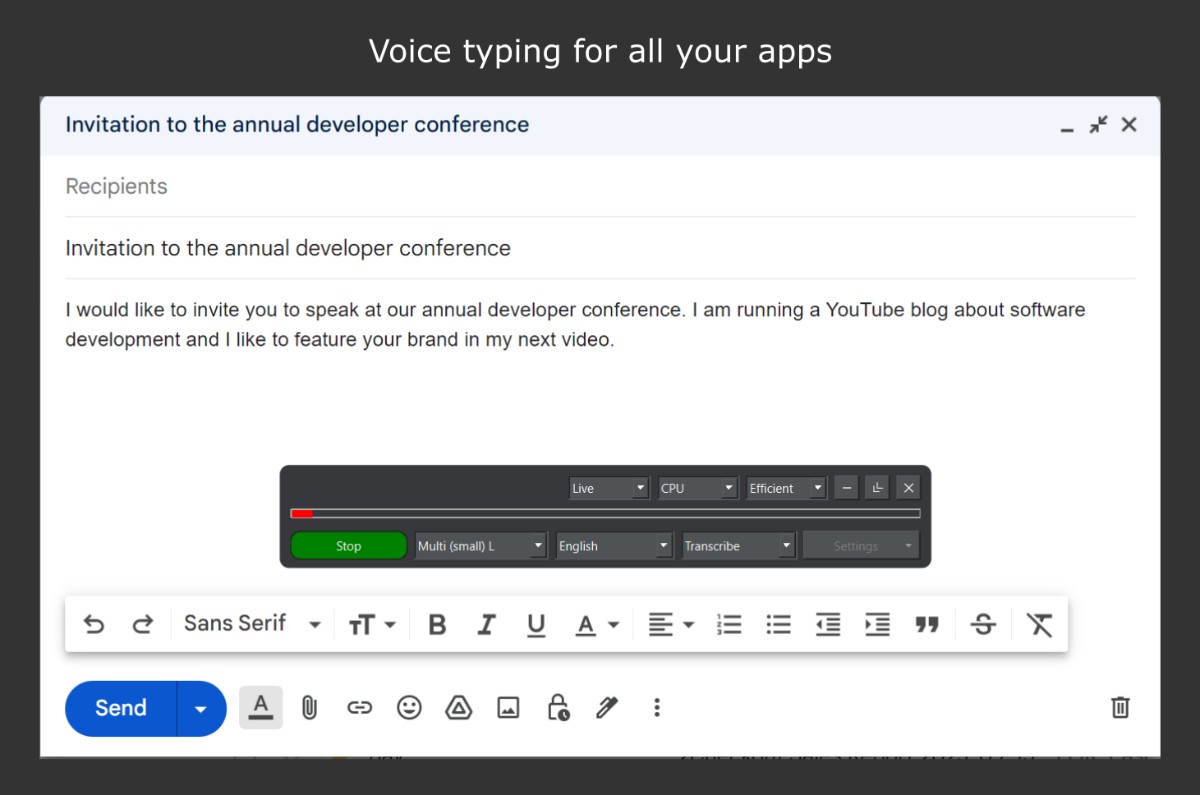
Task: Open the text size dropdown
Action: coord(372,625)
